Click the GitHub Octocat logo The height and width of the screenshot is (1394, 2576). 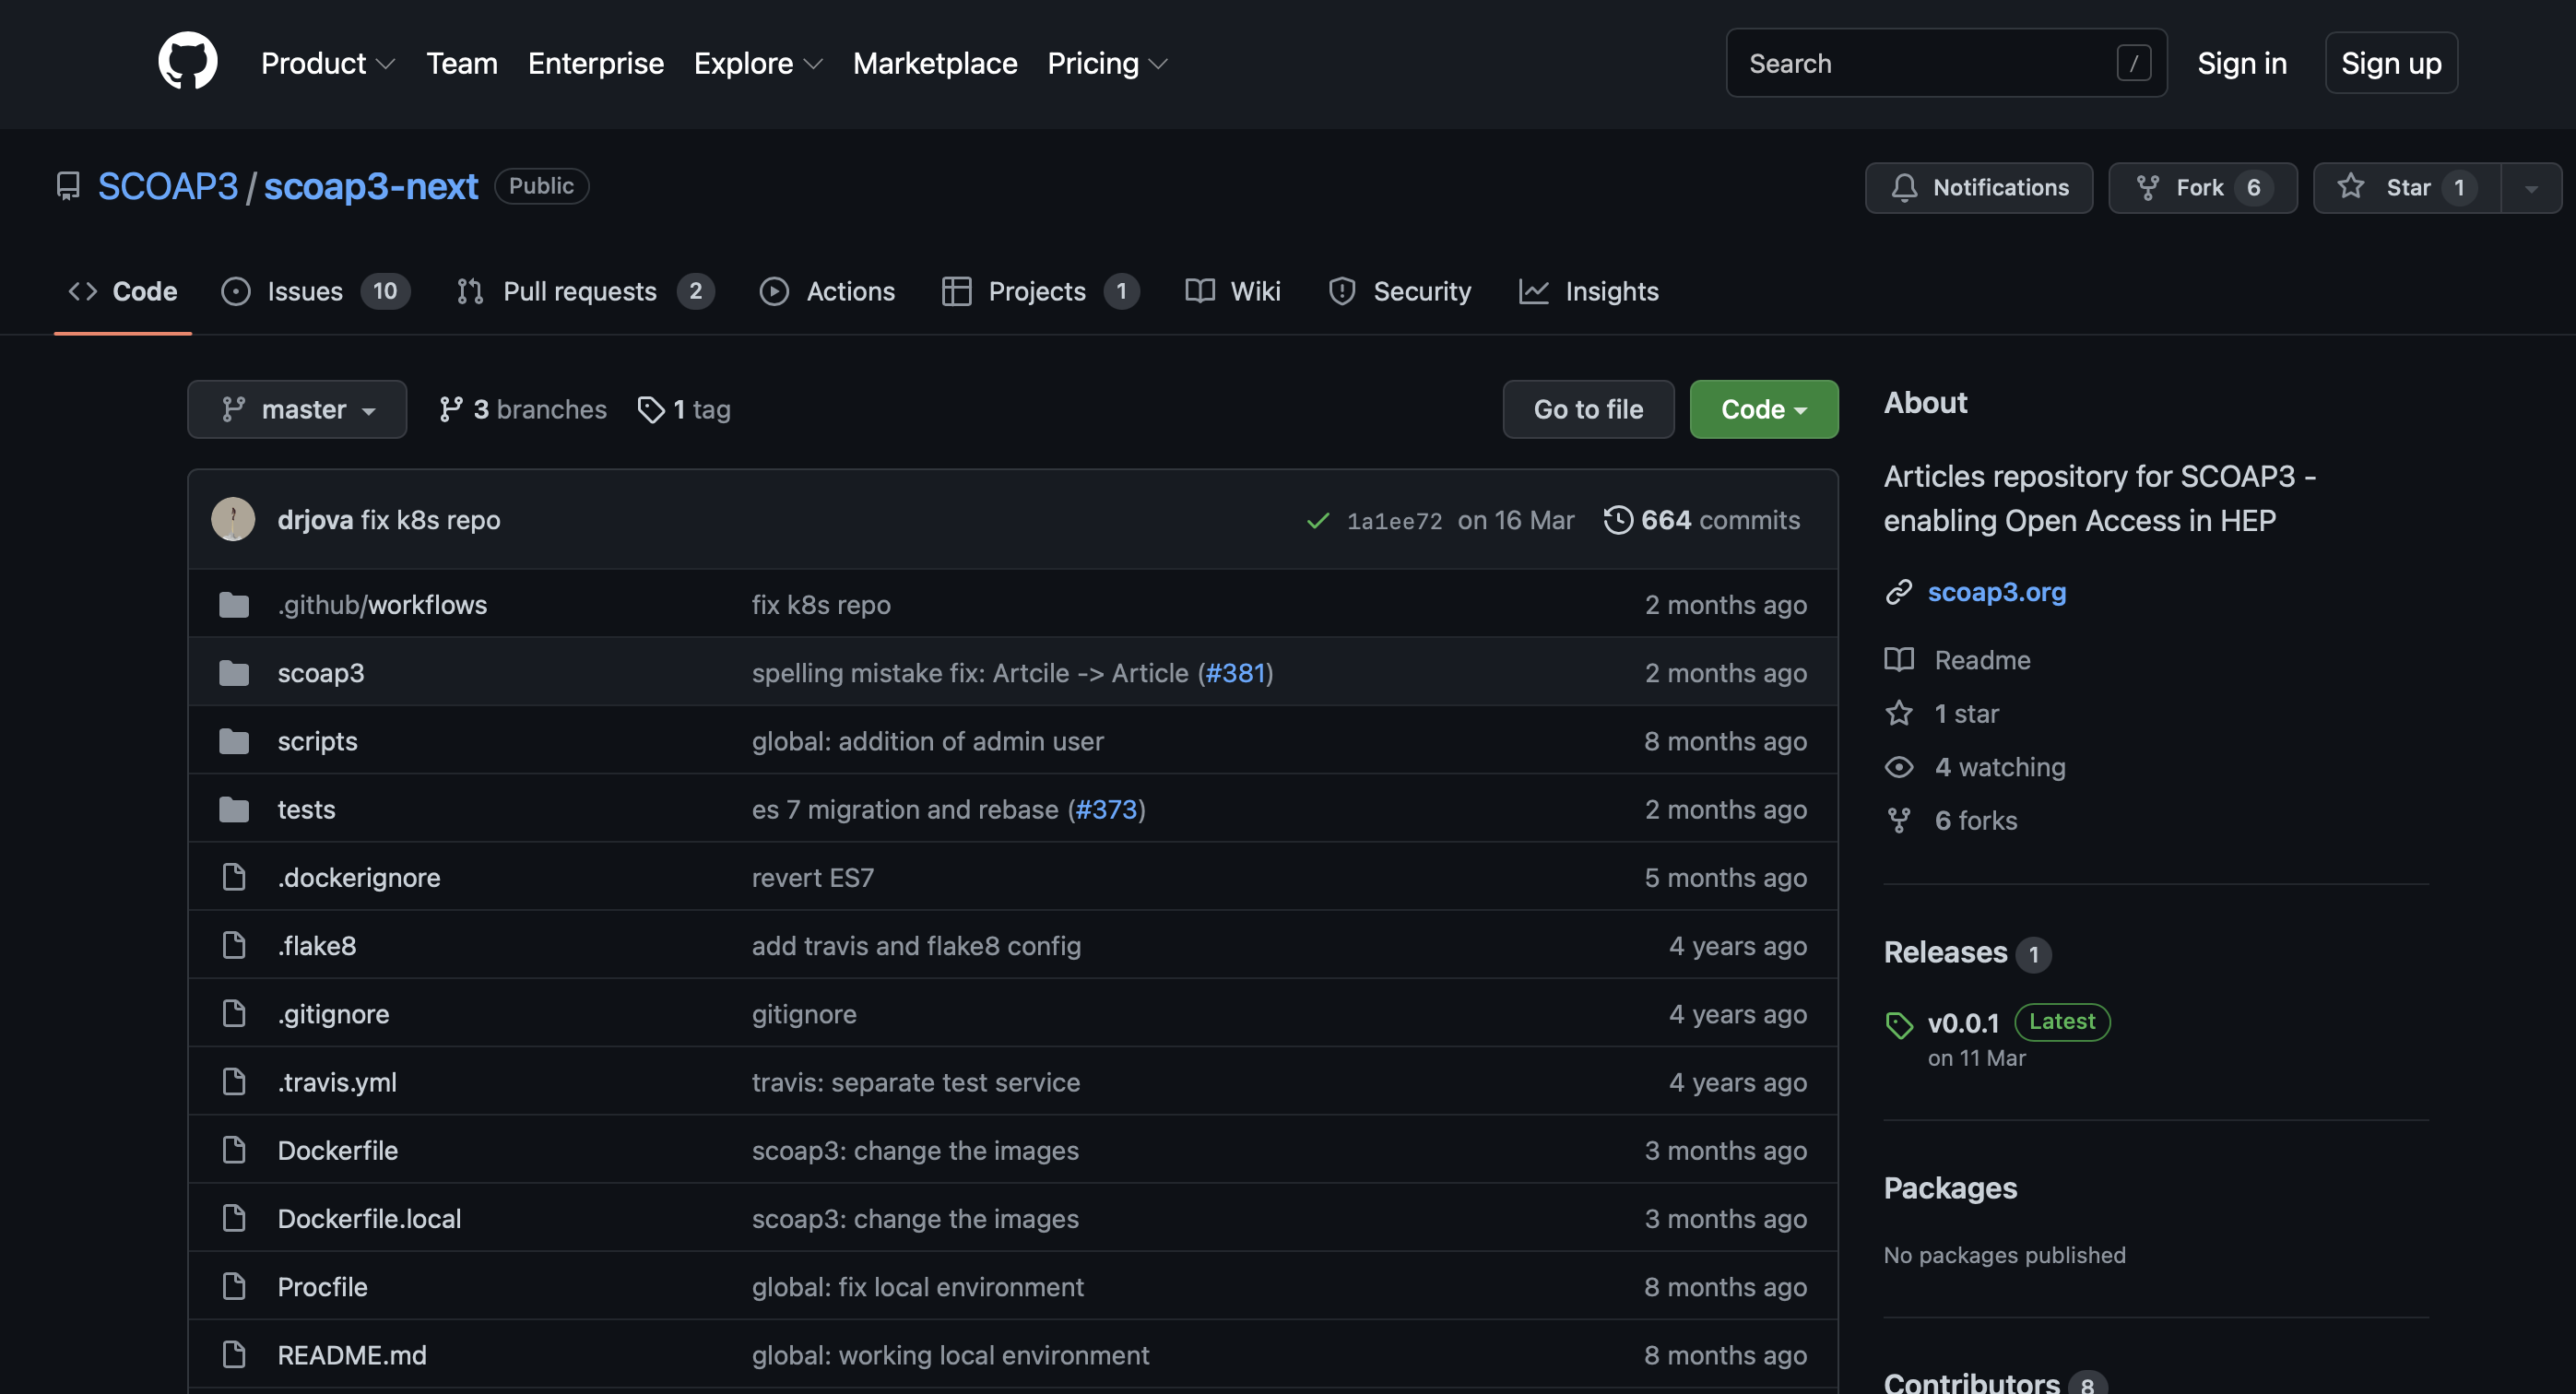point(188,62)
